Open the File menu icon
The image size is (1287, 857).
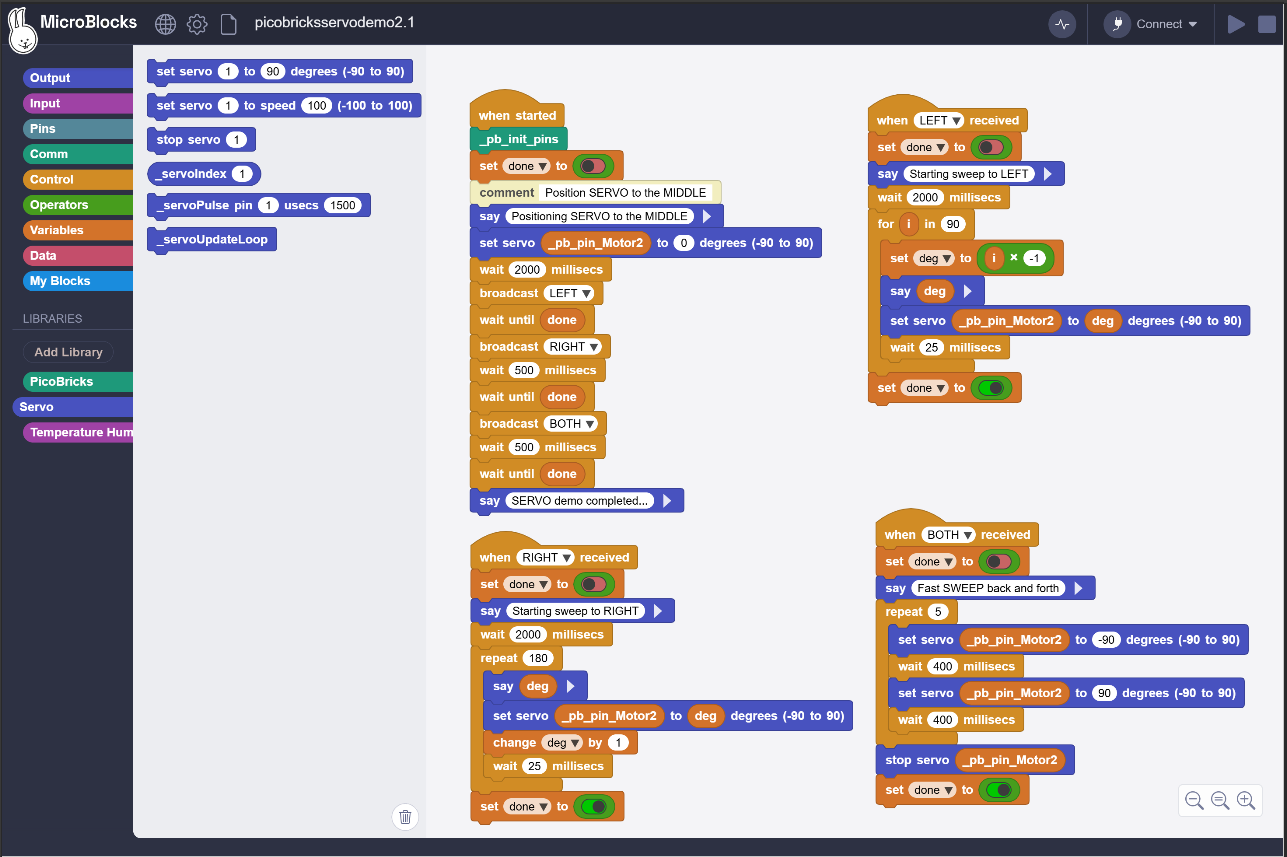[x=228, y=24]
